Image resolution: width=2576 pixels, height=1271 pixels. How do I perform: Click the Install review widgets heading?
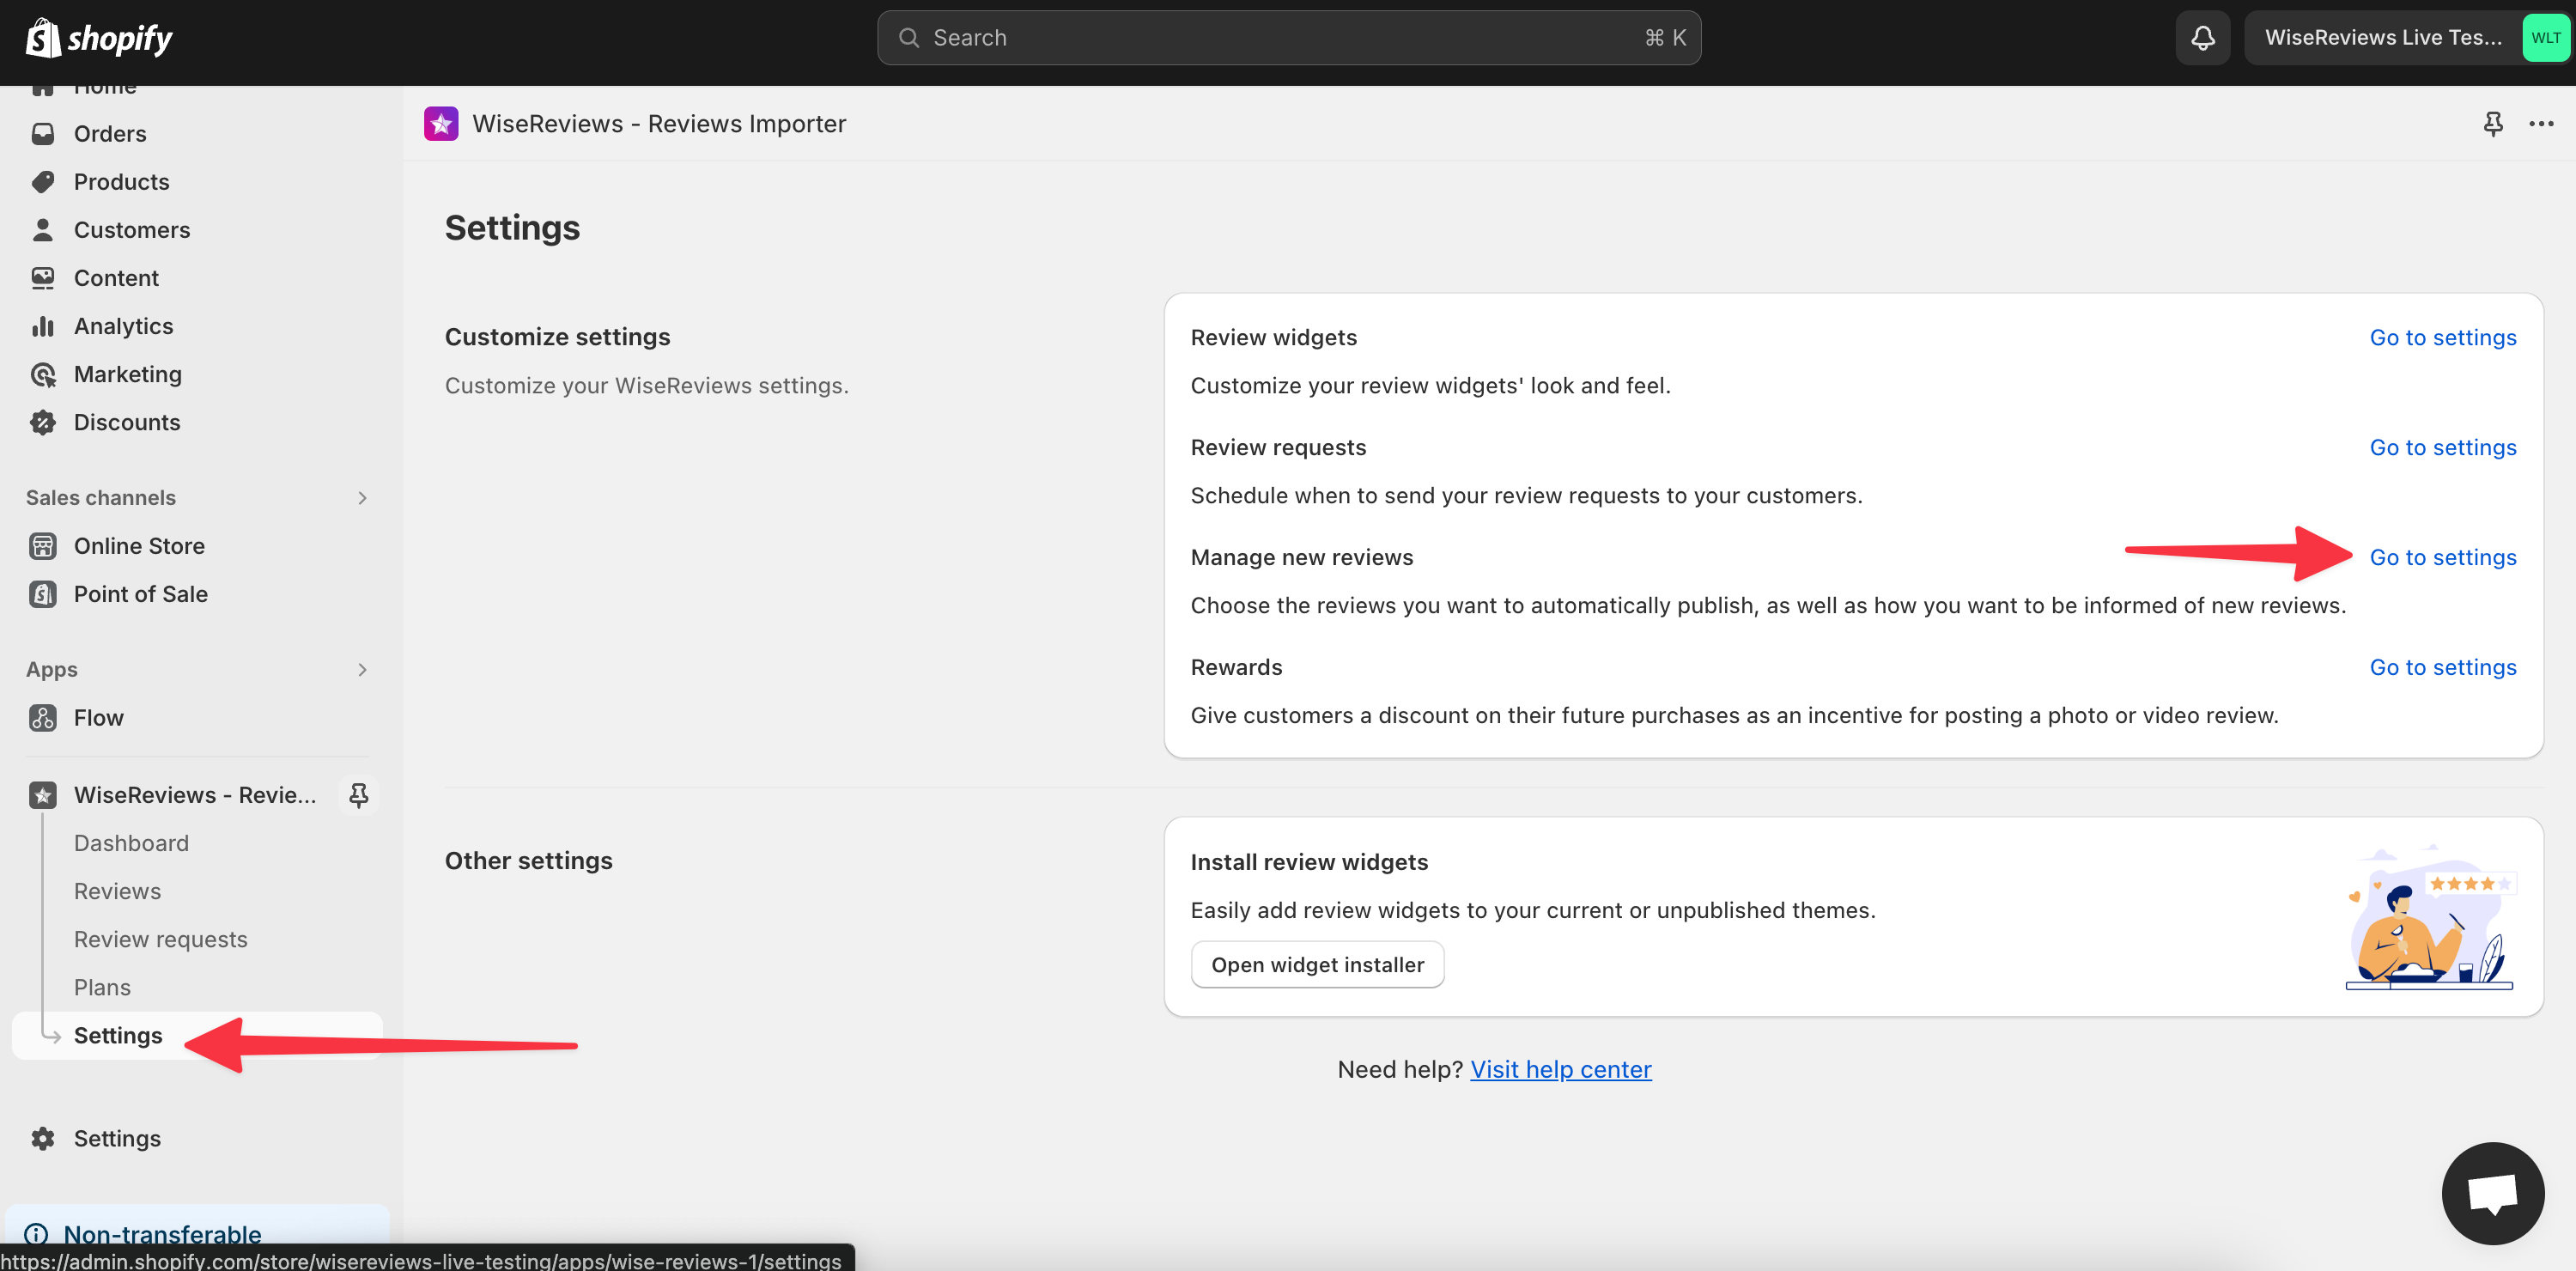coord(1309,862)
